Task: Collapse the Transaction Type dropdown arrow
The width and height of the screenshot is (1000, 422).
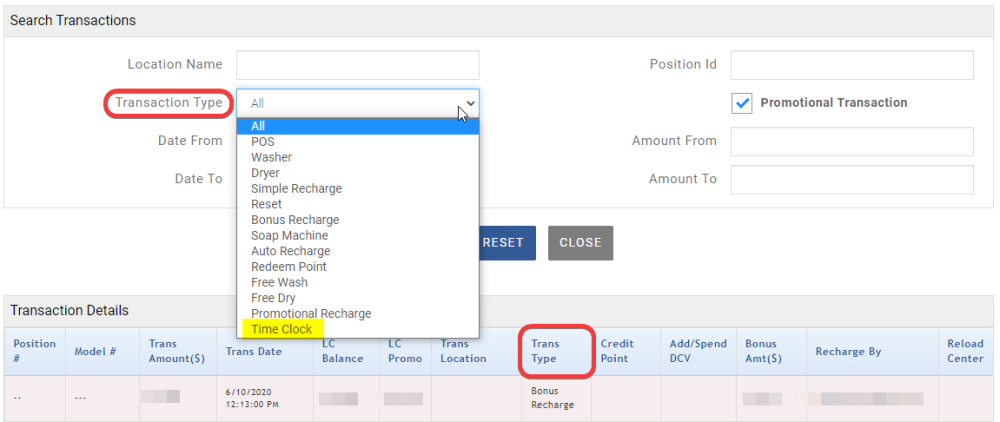Action: point(471,103)
